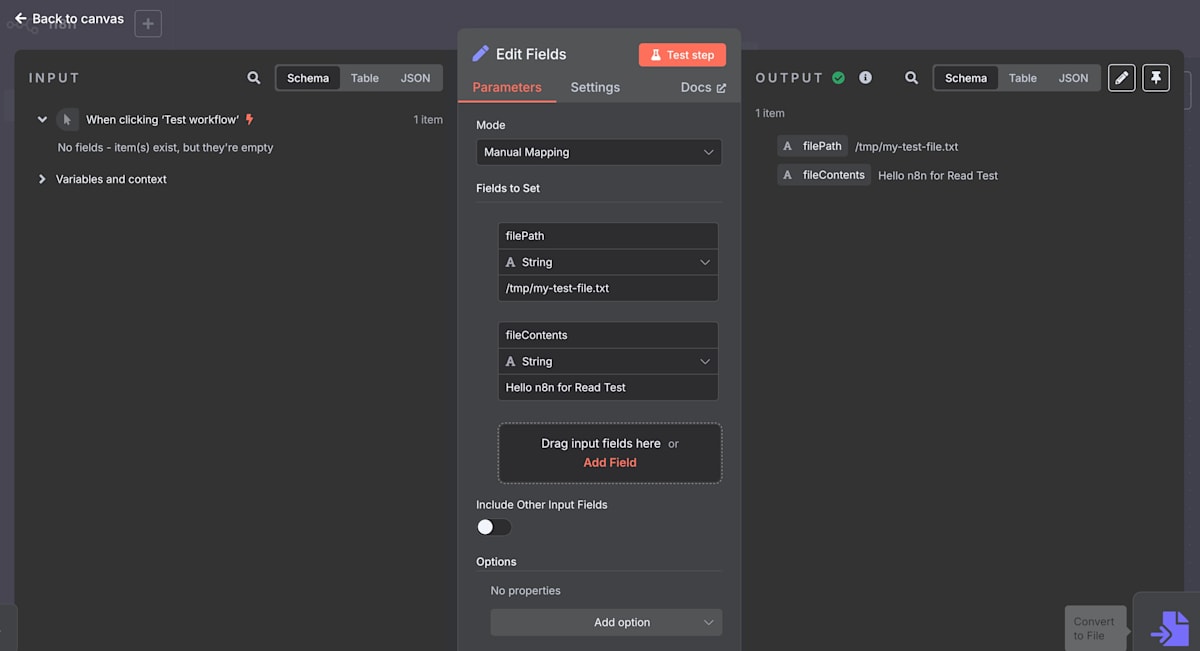
Task: Switch to the Parameters tab
Action: [x=507, y=87]
